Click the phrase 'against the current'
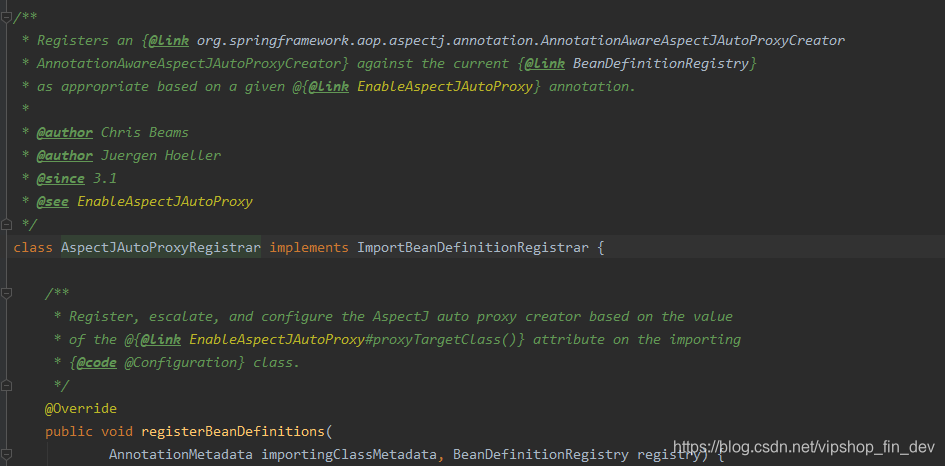 click(x=433, y=63)
